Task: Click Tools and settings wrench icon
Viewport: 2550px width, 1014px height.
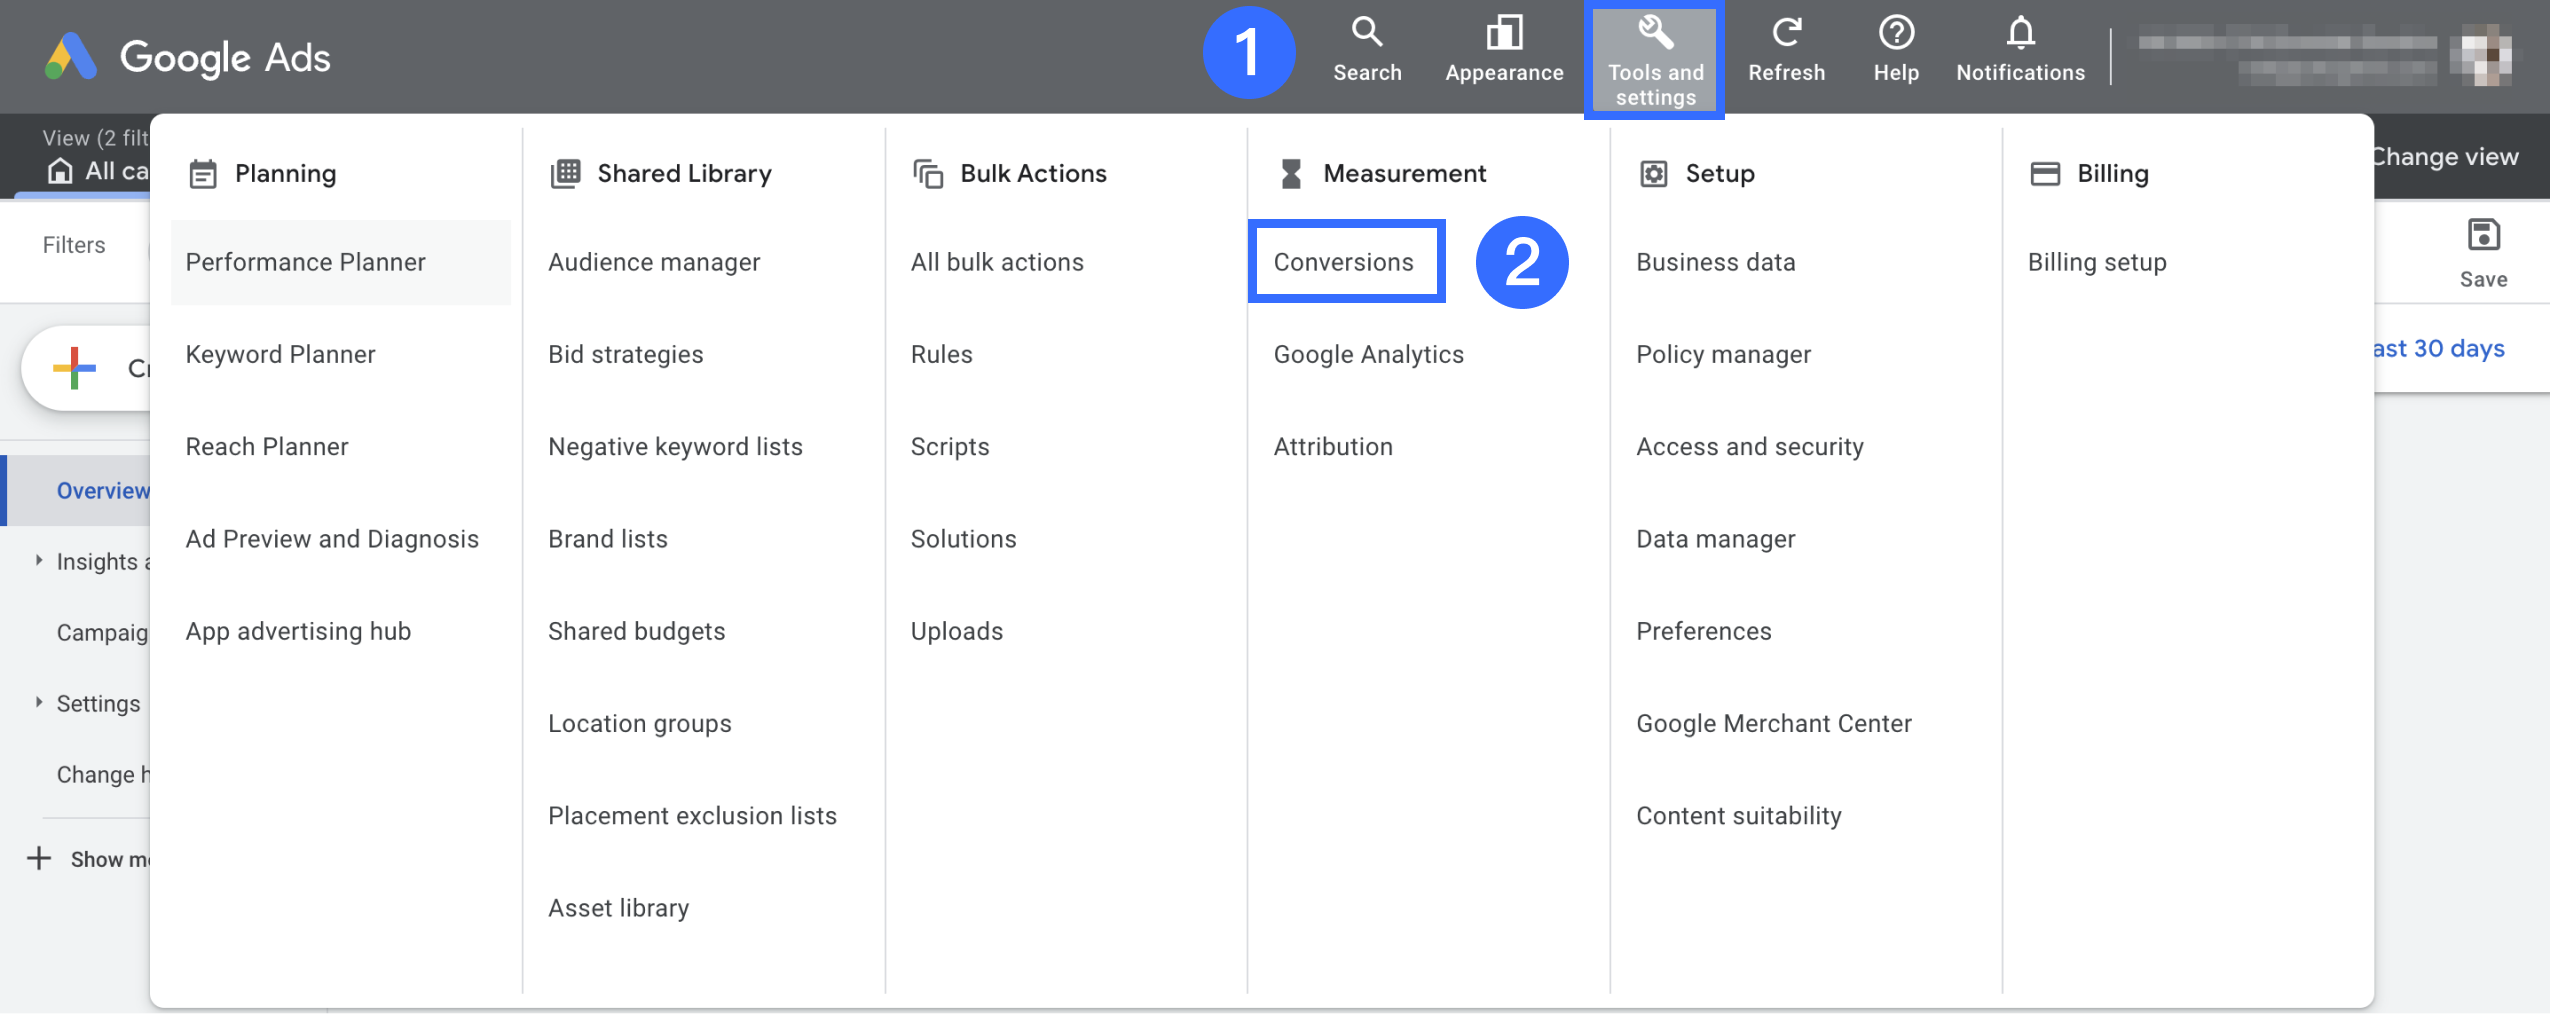Action: click(x=1655, y=33)
